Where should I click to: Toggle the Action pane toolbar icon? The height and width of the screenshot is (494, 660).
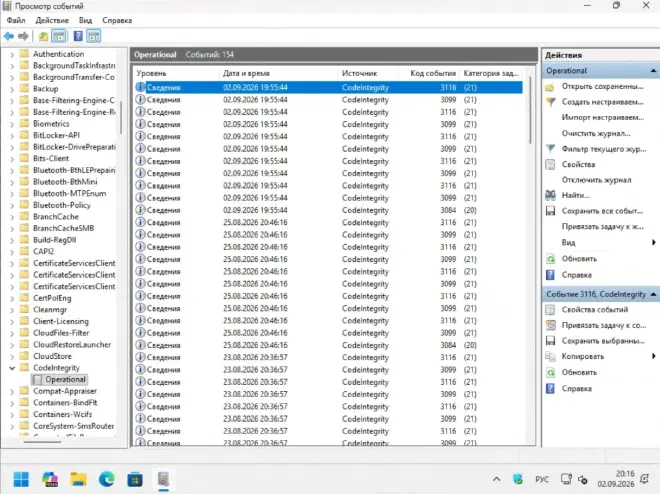(x=94, y=36)
